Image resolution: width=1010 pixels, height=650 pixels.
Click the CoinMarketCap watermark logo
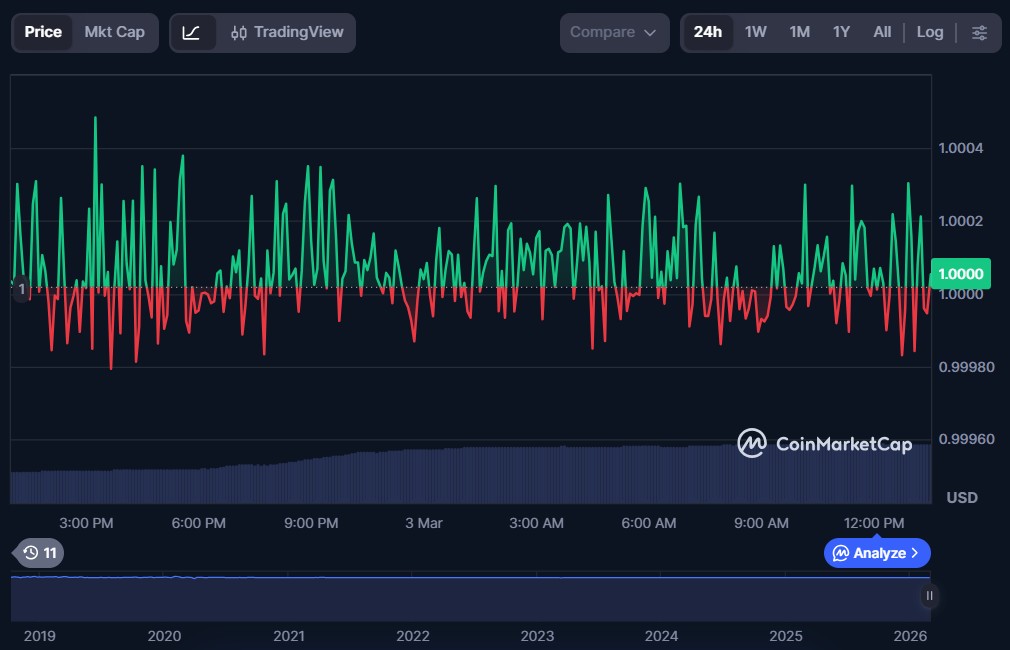point(824,444)
